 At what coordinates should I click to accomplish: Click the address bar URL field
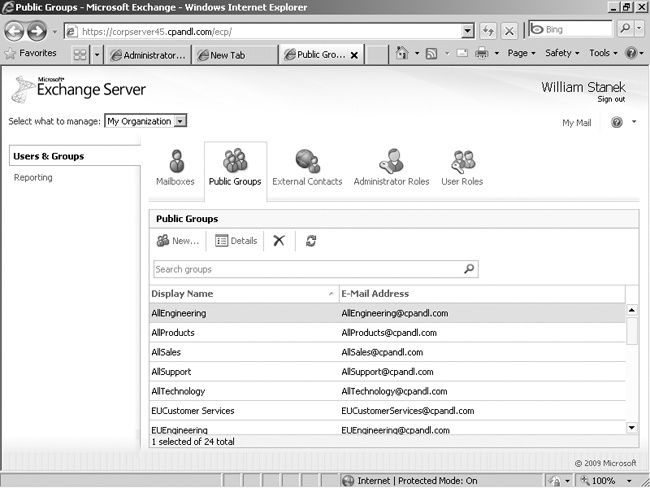(x=263, y=32)
